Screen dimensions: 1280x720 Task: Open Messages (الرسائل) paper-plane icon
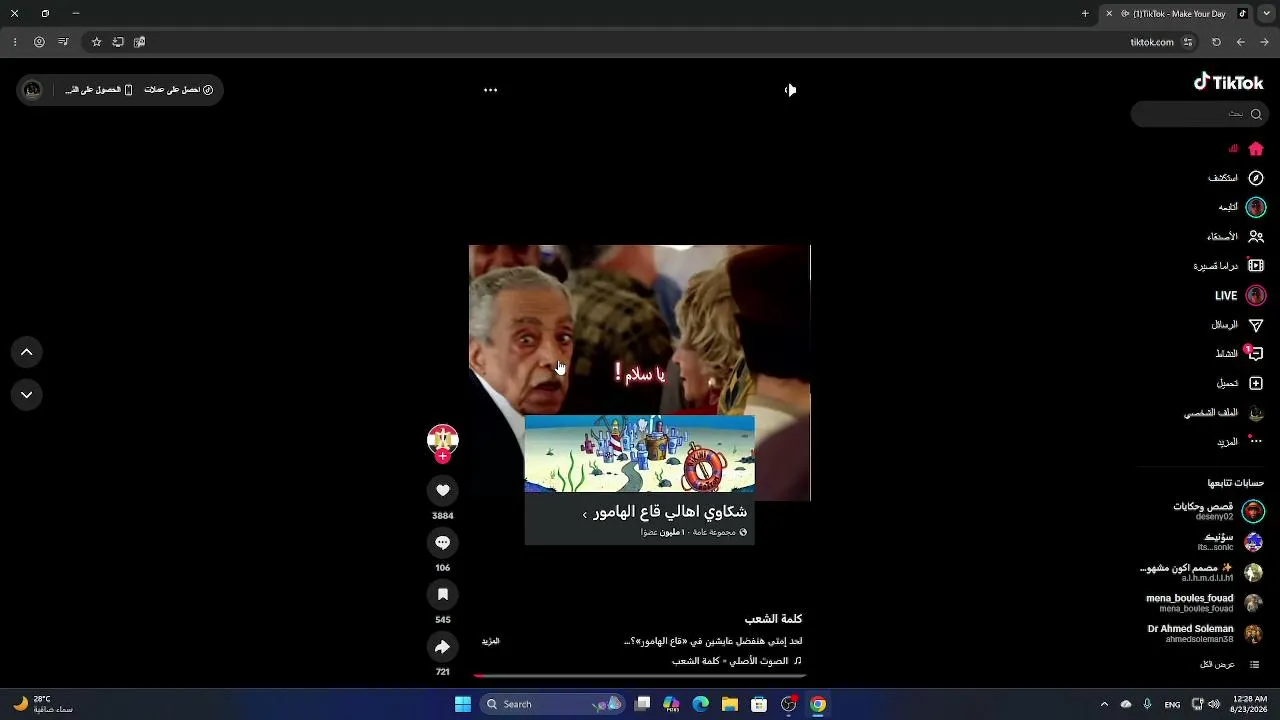pos(1256,325)
